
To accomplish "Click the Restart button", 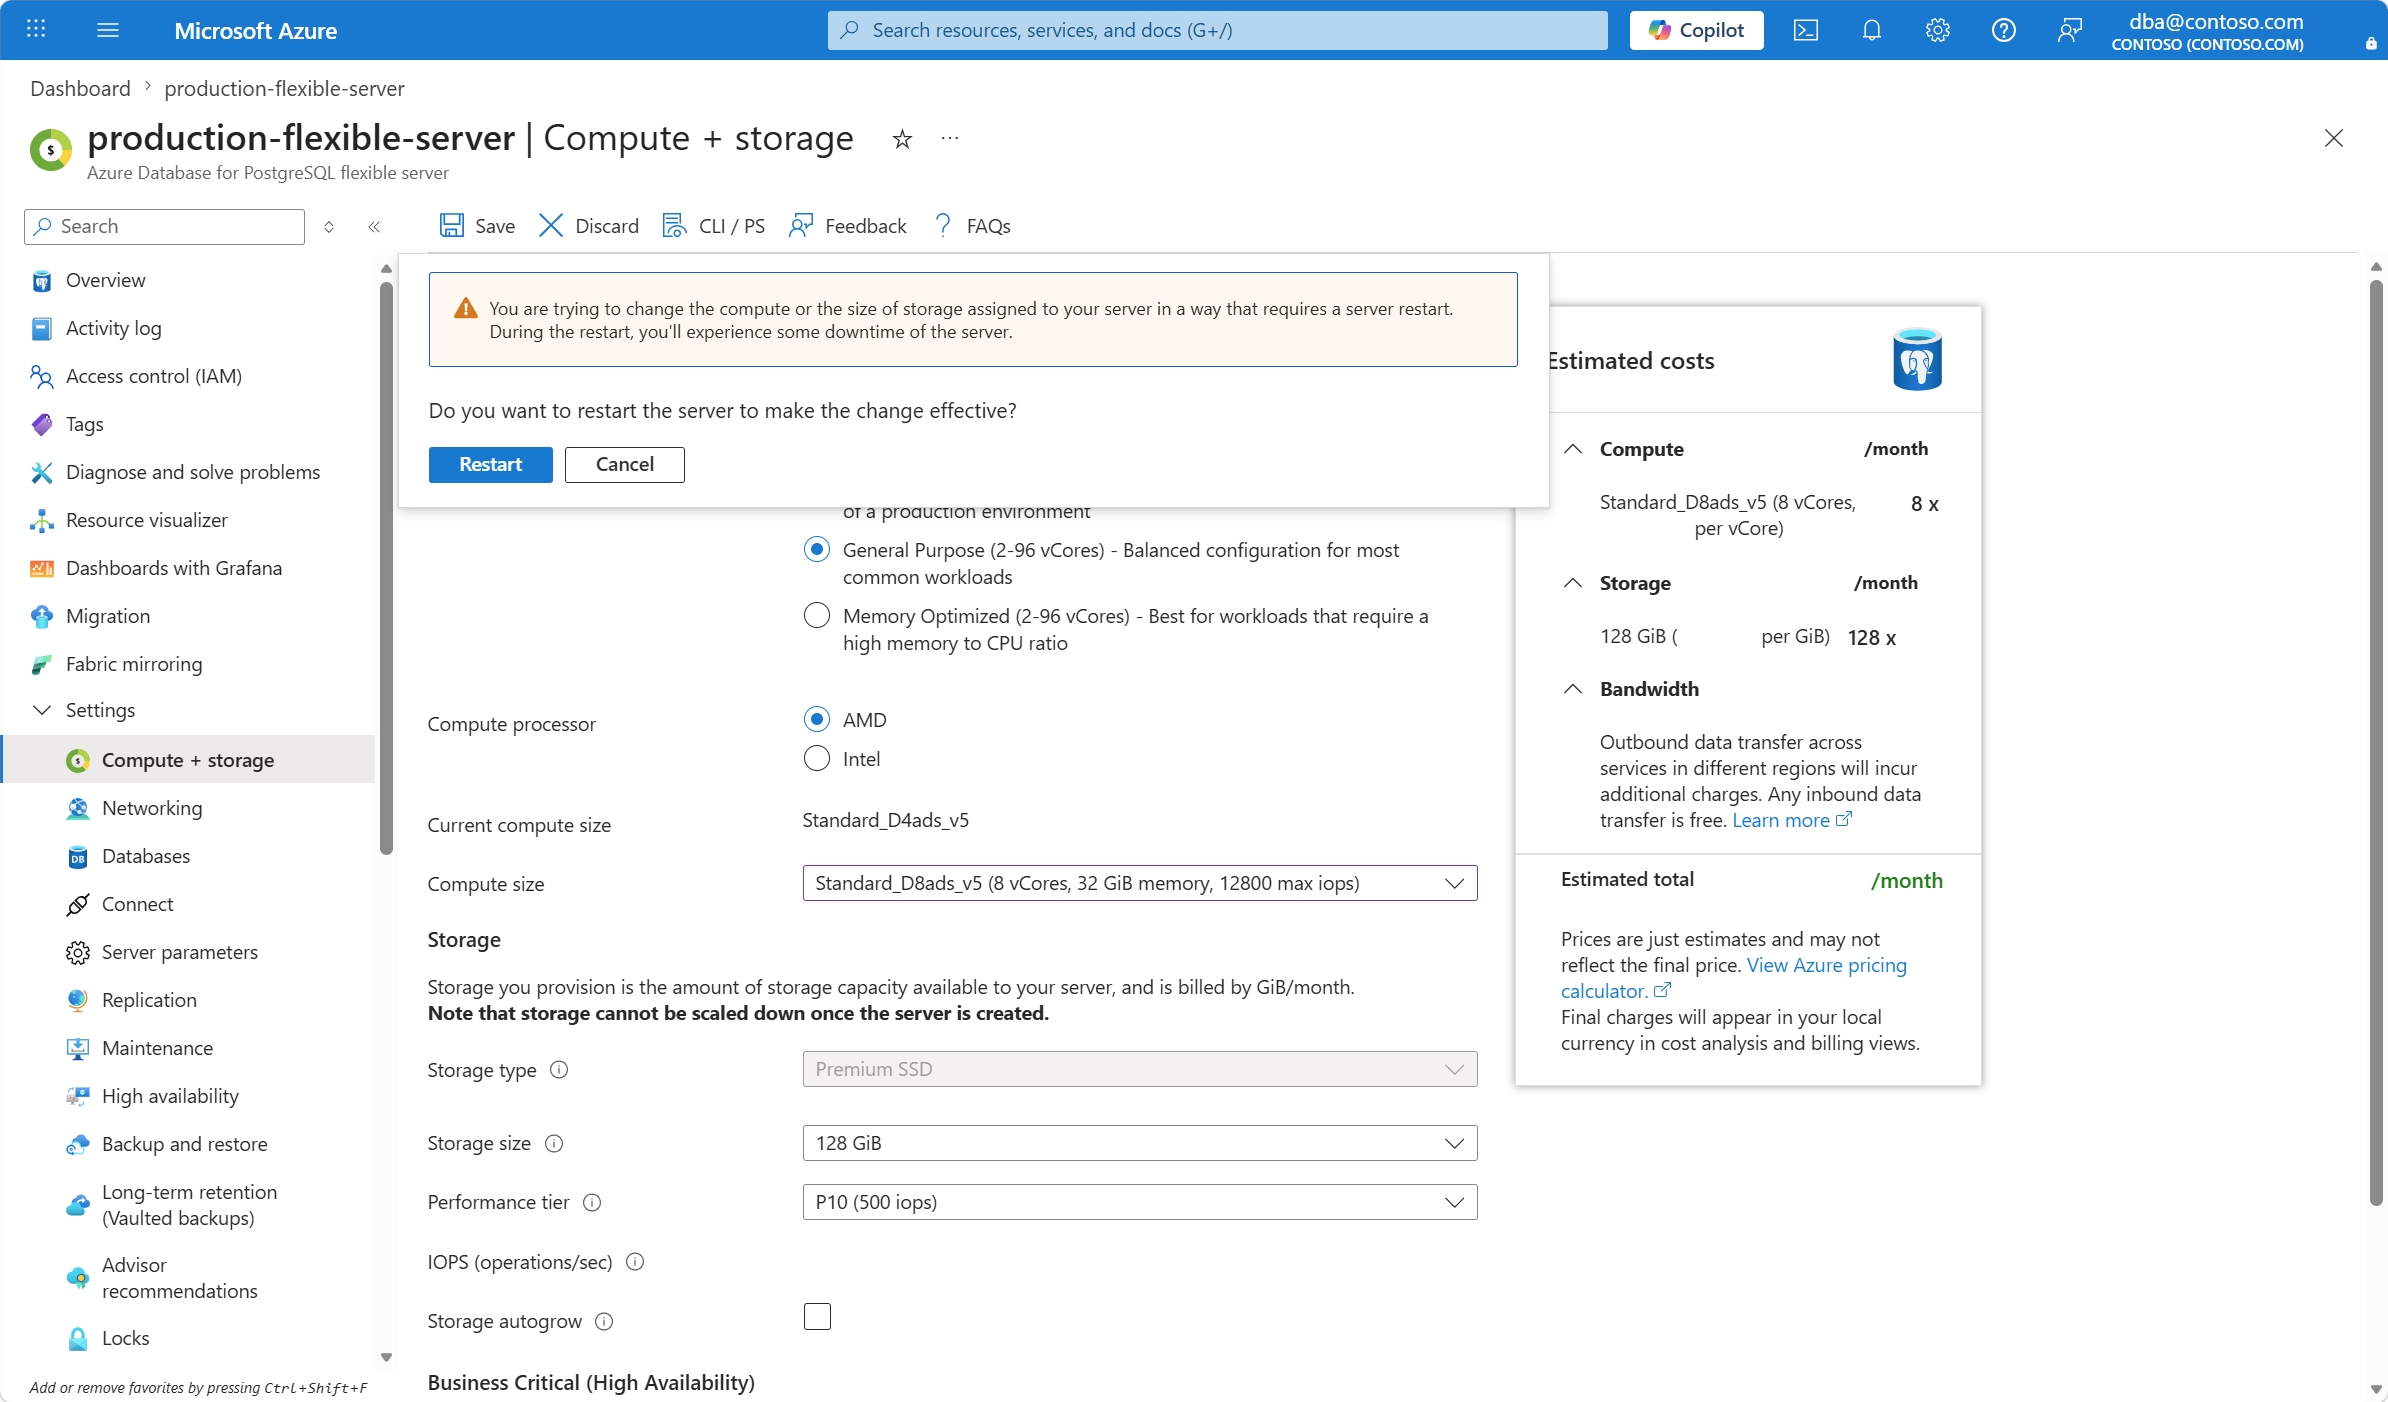I will click(491, 464).
